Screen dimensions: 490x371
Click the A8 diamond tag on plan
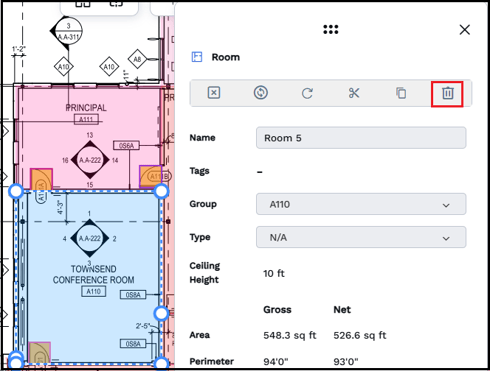point(137,59)
